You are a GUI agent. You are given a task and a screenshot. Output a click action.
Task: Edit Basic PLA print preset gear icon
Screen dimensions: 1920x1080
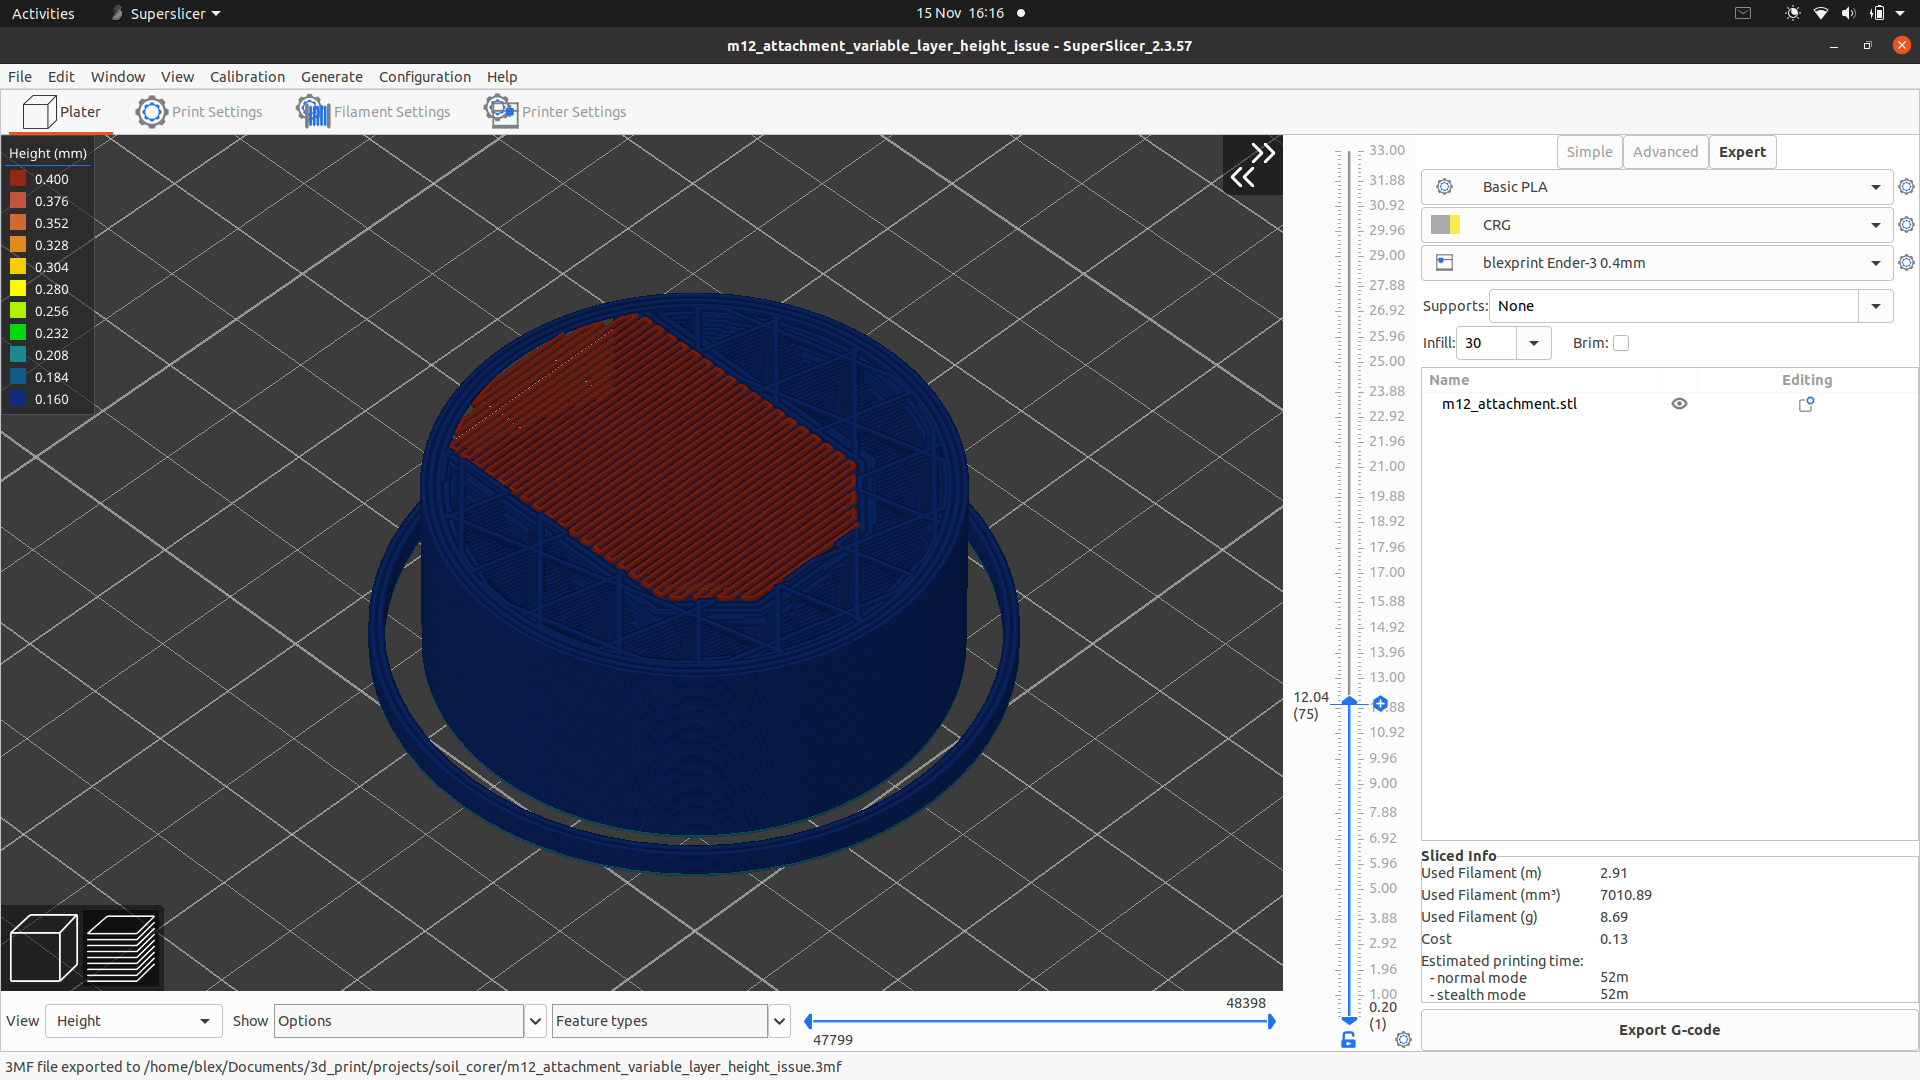[x=1906, y=187]
